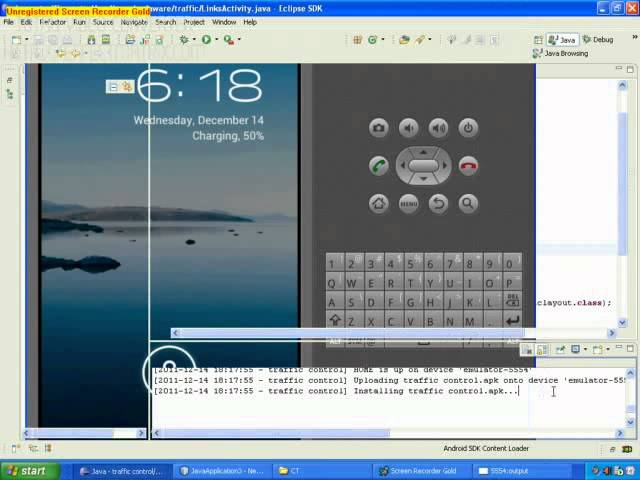
Task: Click the Open Perspective icon
Action: point(538,40)
